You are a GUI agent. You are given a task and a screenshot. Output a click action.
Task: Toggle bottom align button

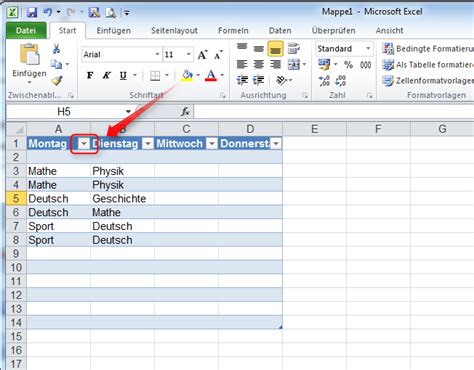coord(275,49)
